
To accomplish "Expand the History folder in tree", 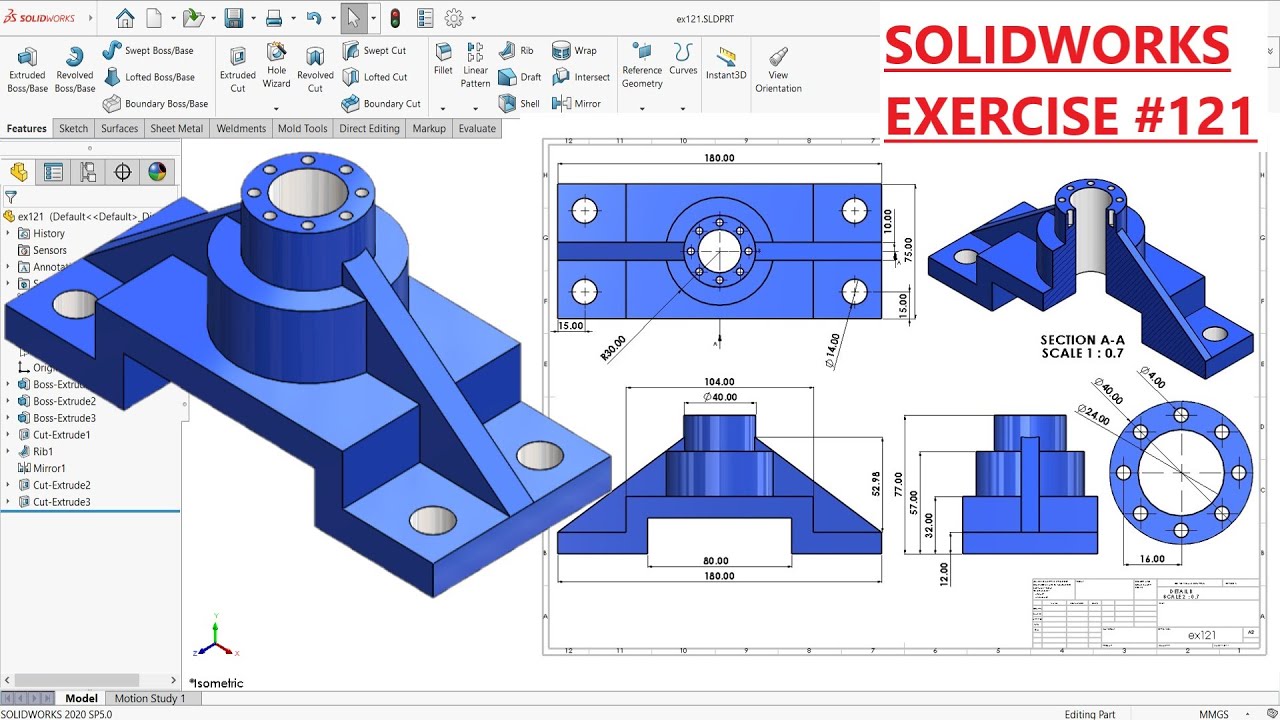I will [8, 233].
